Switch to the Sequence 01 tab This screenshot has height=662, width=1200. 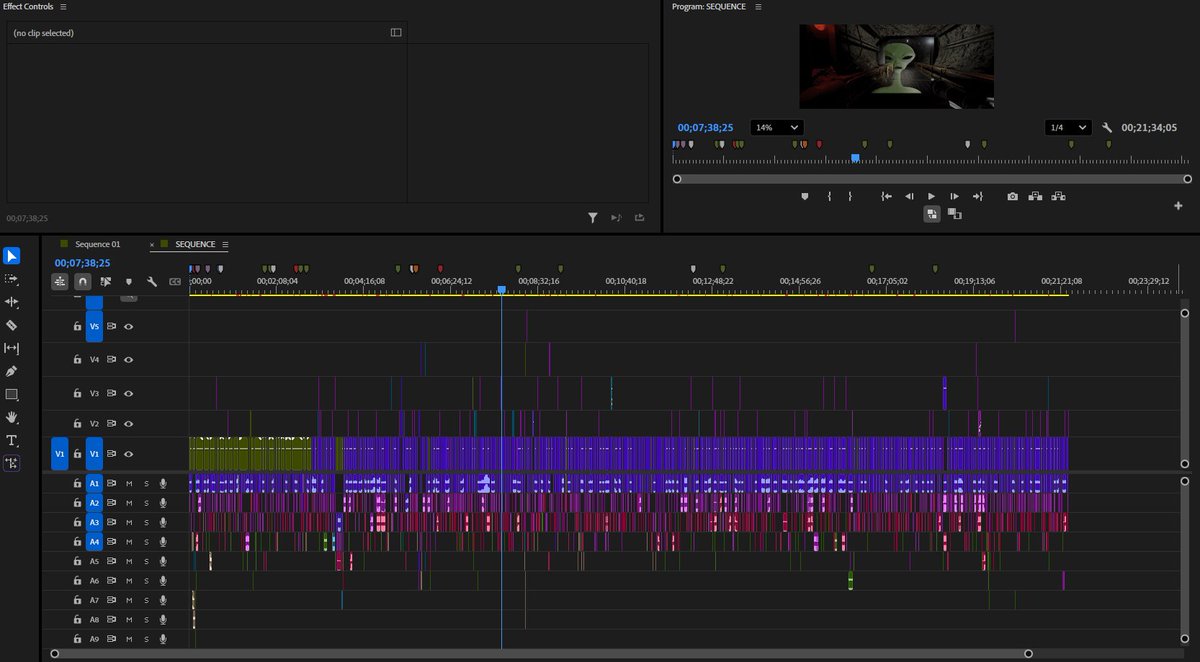tap(97, 244)
